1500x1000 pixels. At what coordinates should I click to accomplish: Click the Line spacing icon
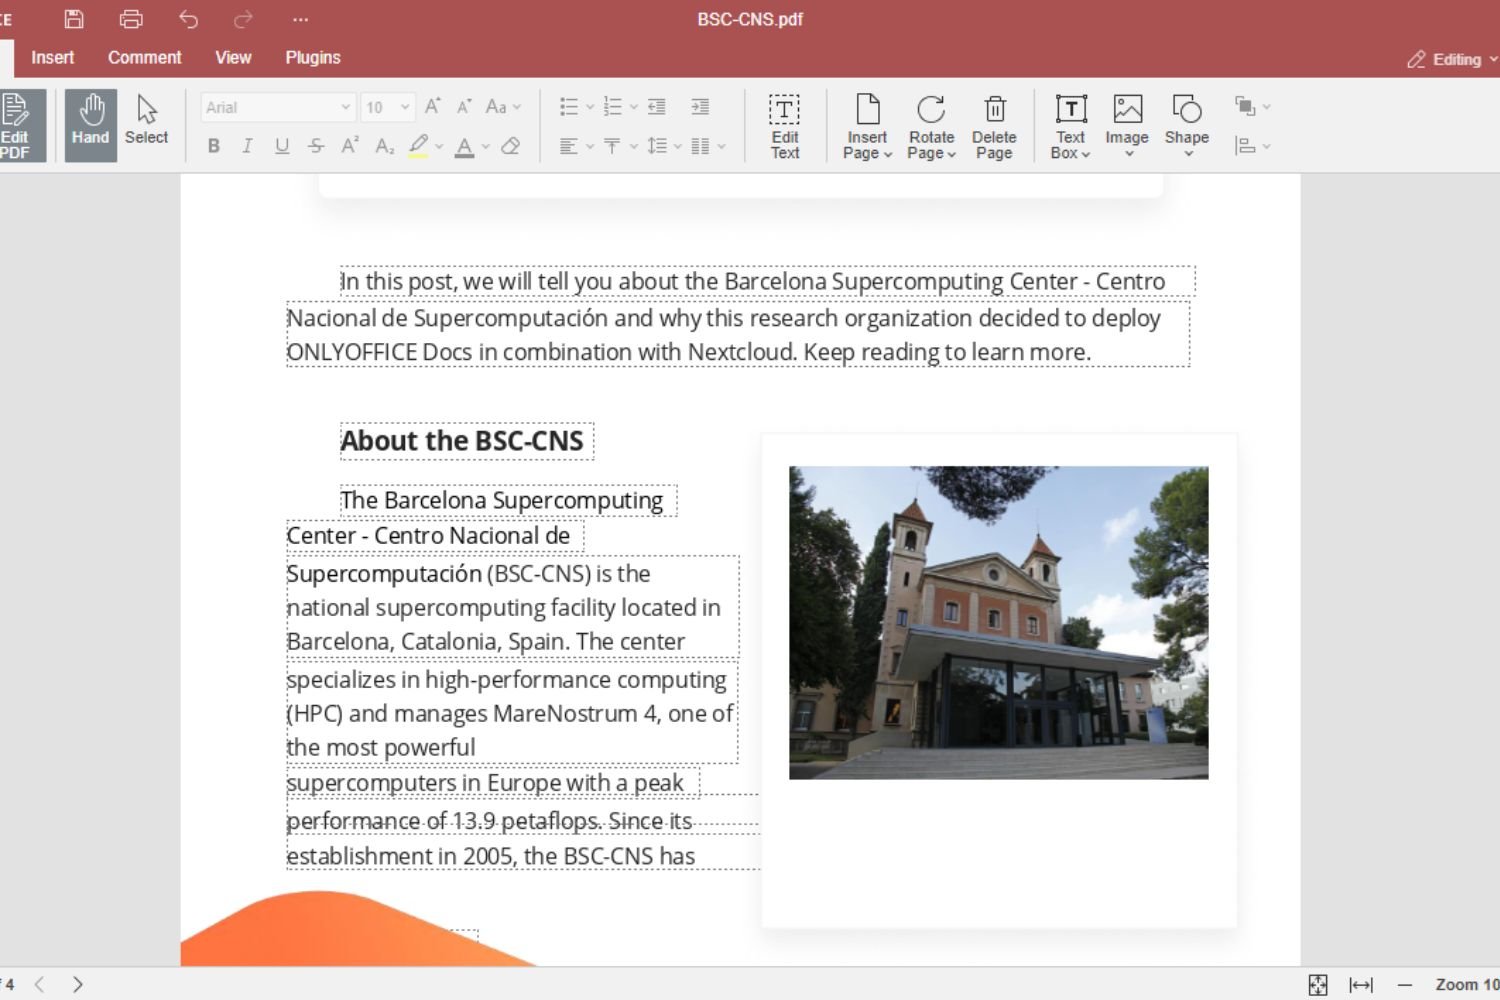pos(657,147)
